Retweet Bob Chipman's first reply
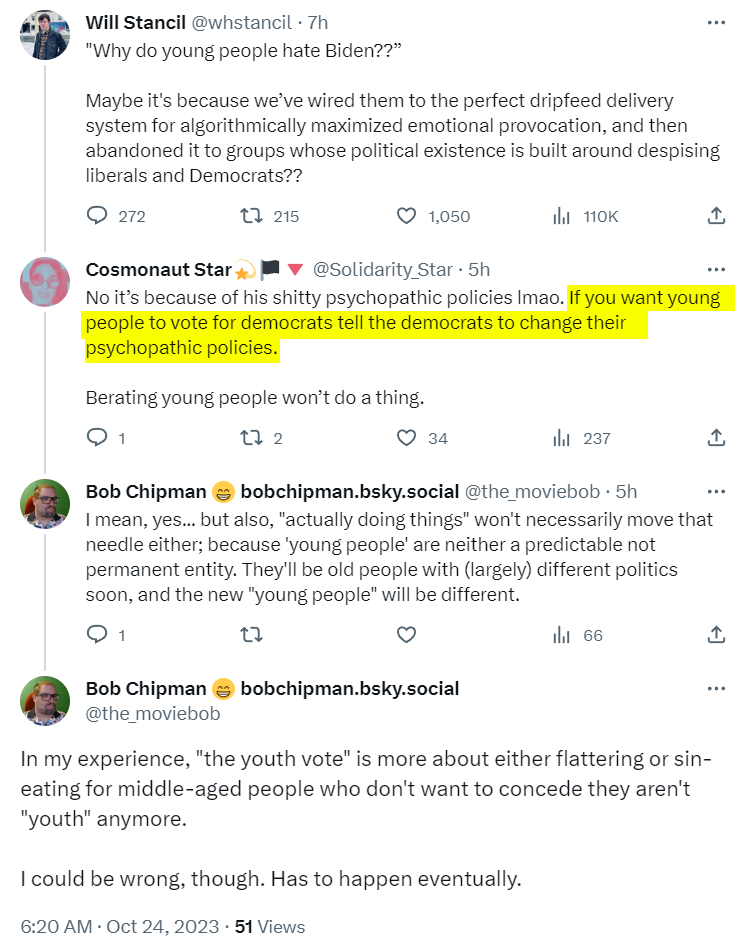 click(253, 634)
